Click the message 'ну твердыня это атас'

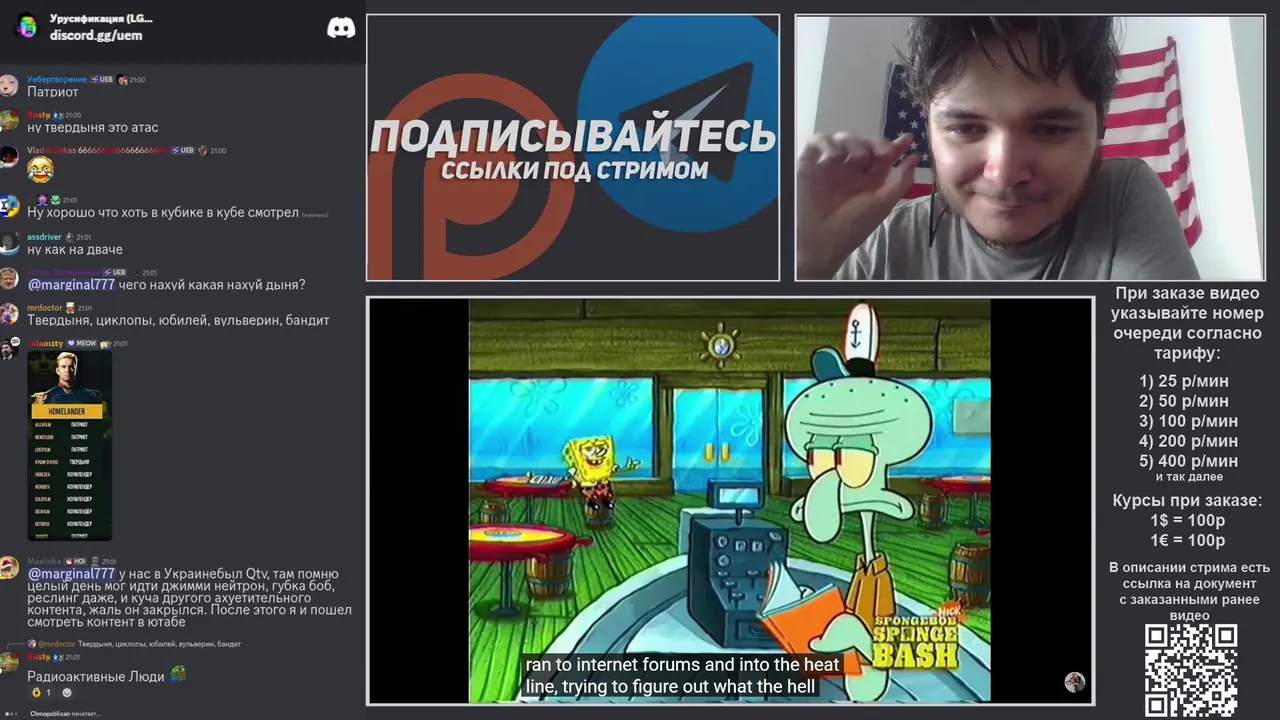click(93, 128)
